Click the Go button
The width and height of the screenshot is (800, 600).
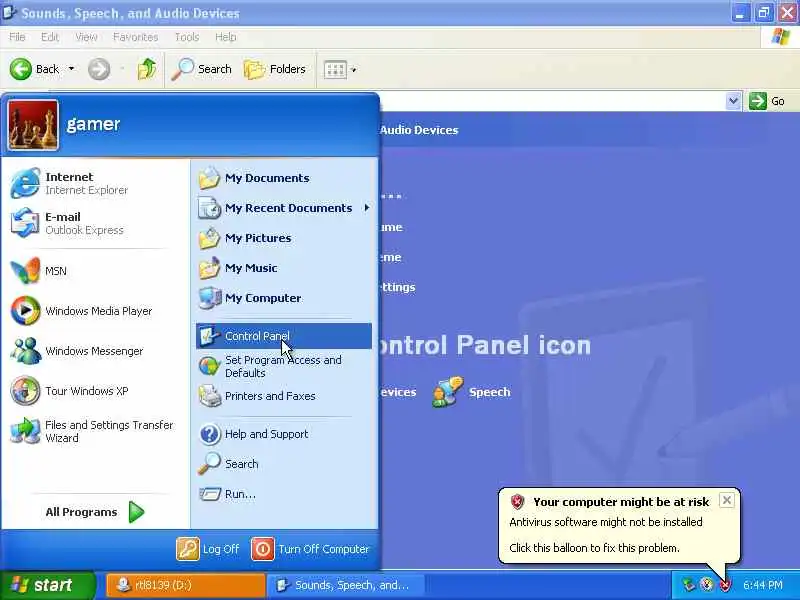click(x=767, y=101)
